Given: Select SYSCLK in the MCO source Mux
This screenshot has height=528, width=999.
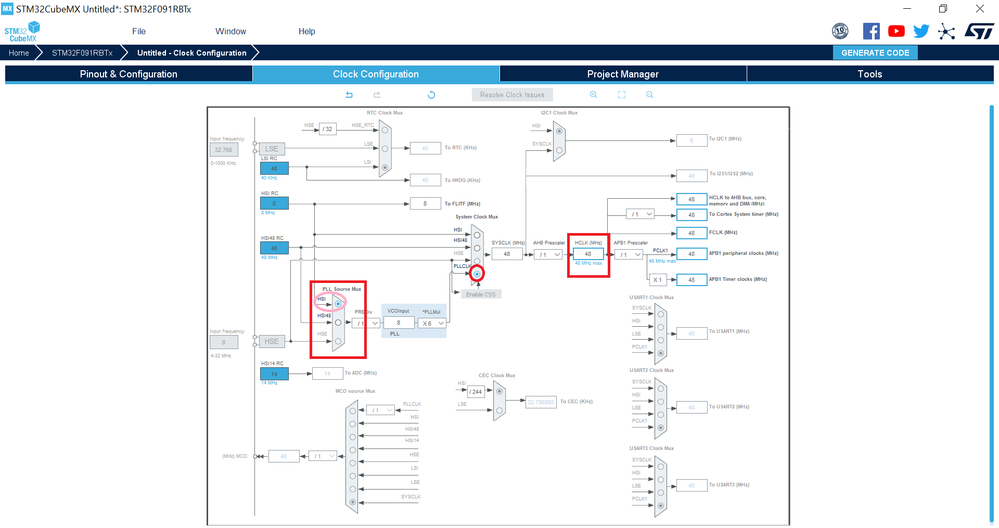Looking at the screenshot, I should click(352, 503).
